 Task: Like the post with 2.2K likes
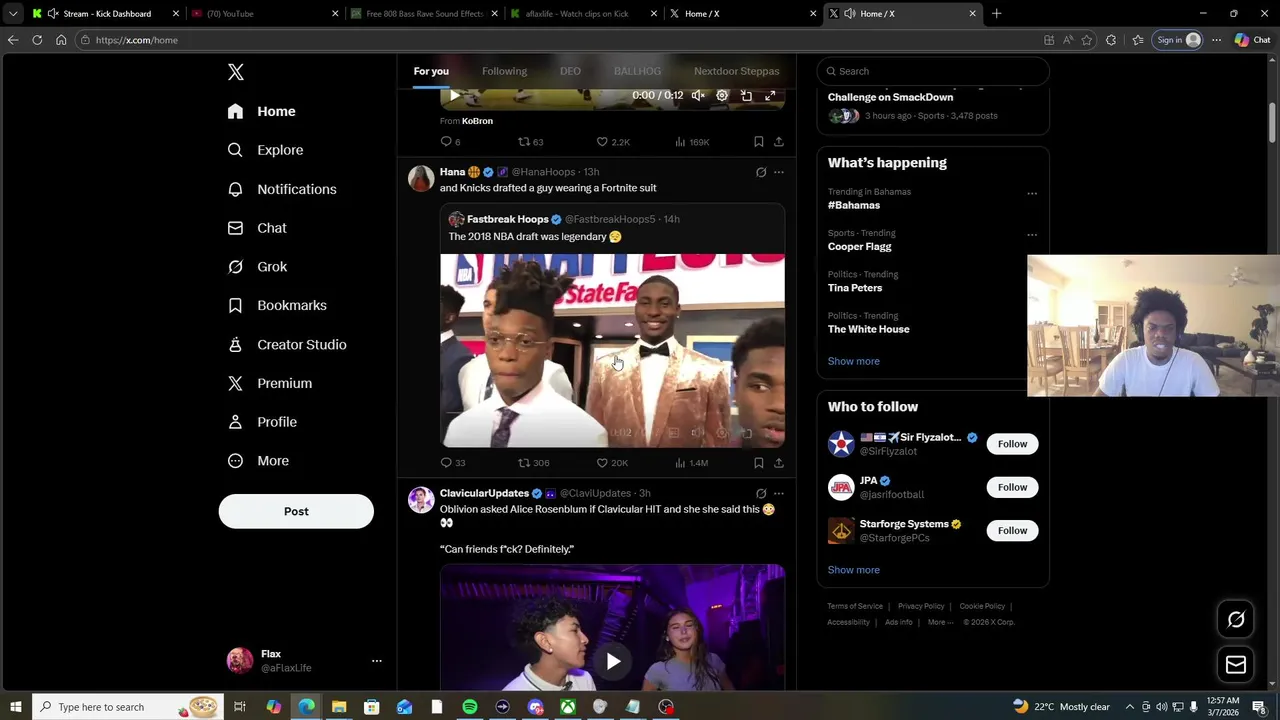coord(612,142)
